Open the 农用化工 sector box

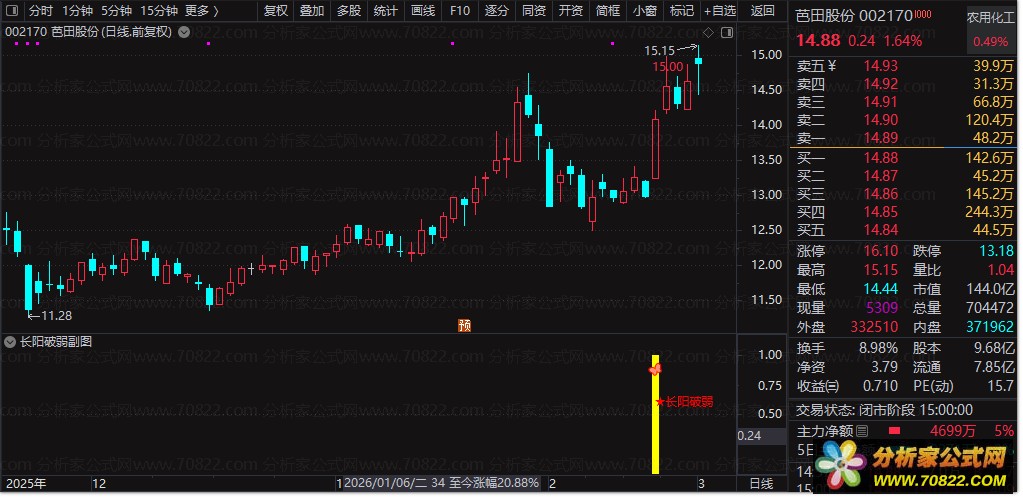click(990, 29)
